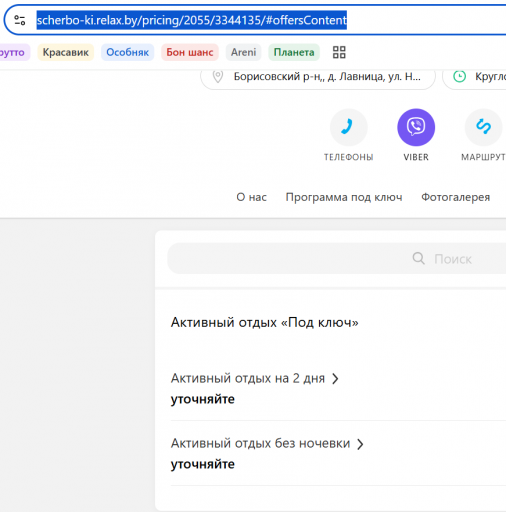Open the Особняк bookmark

(127, 52)
